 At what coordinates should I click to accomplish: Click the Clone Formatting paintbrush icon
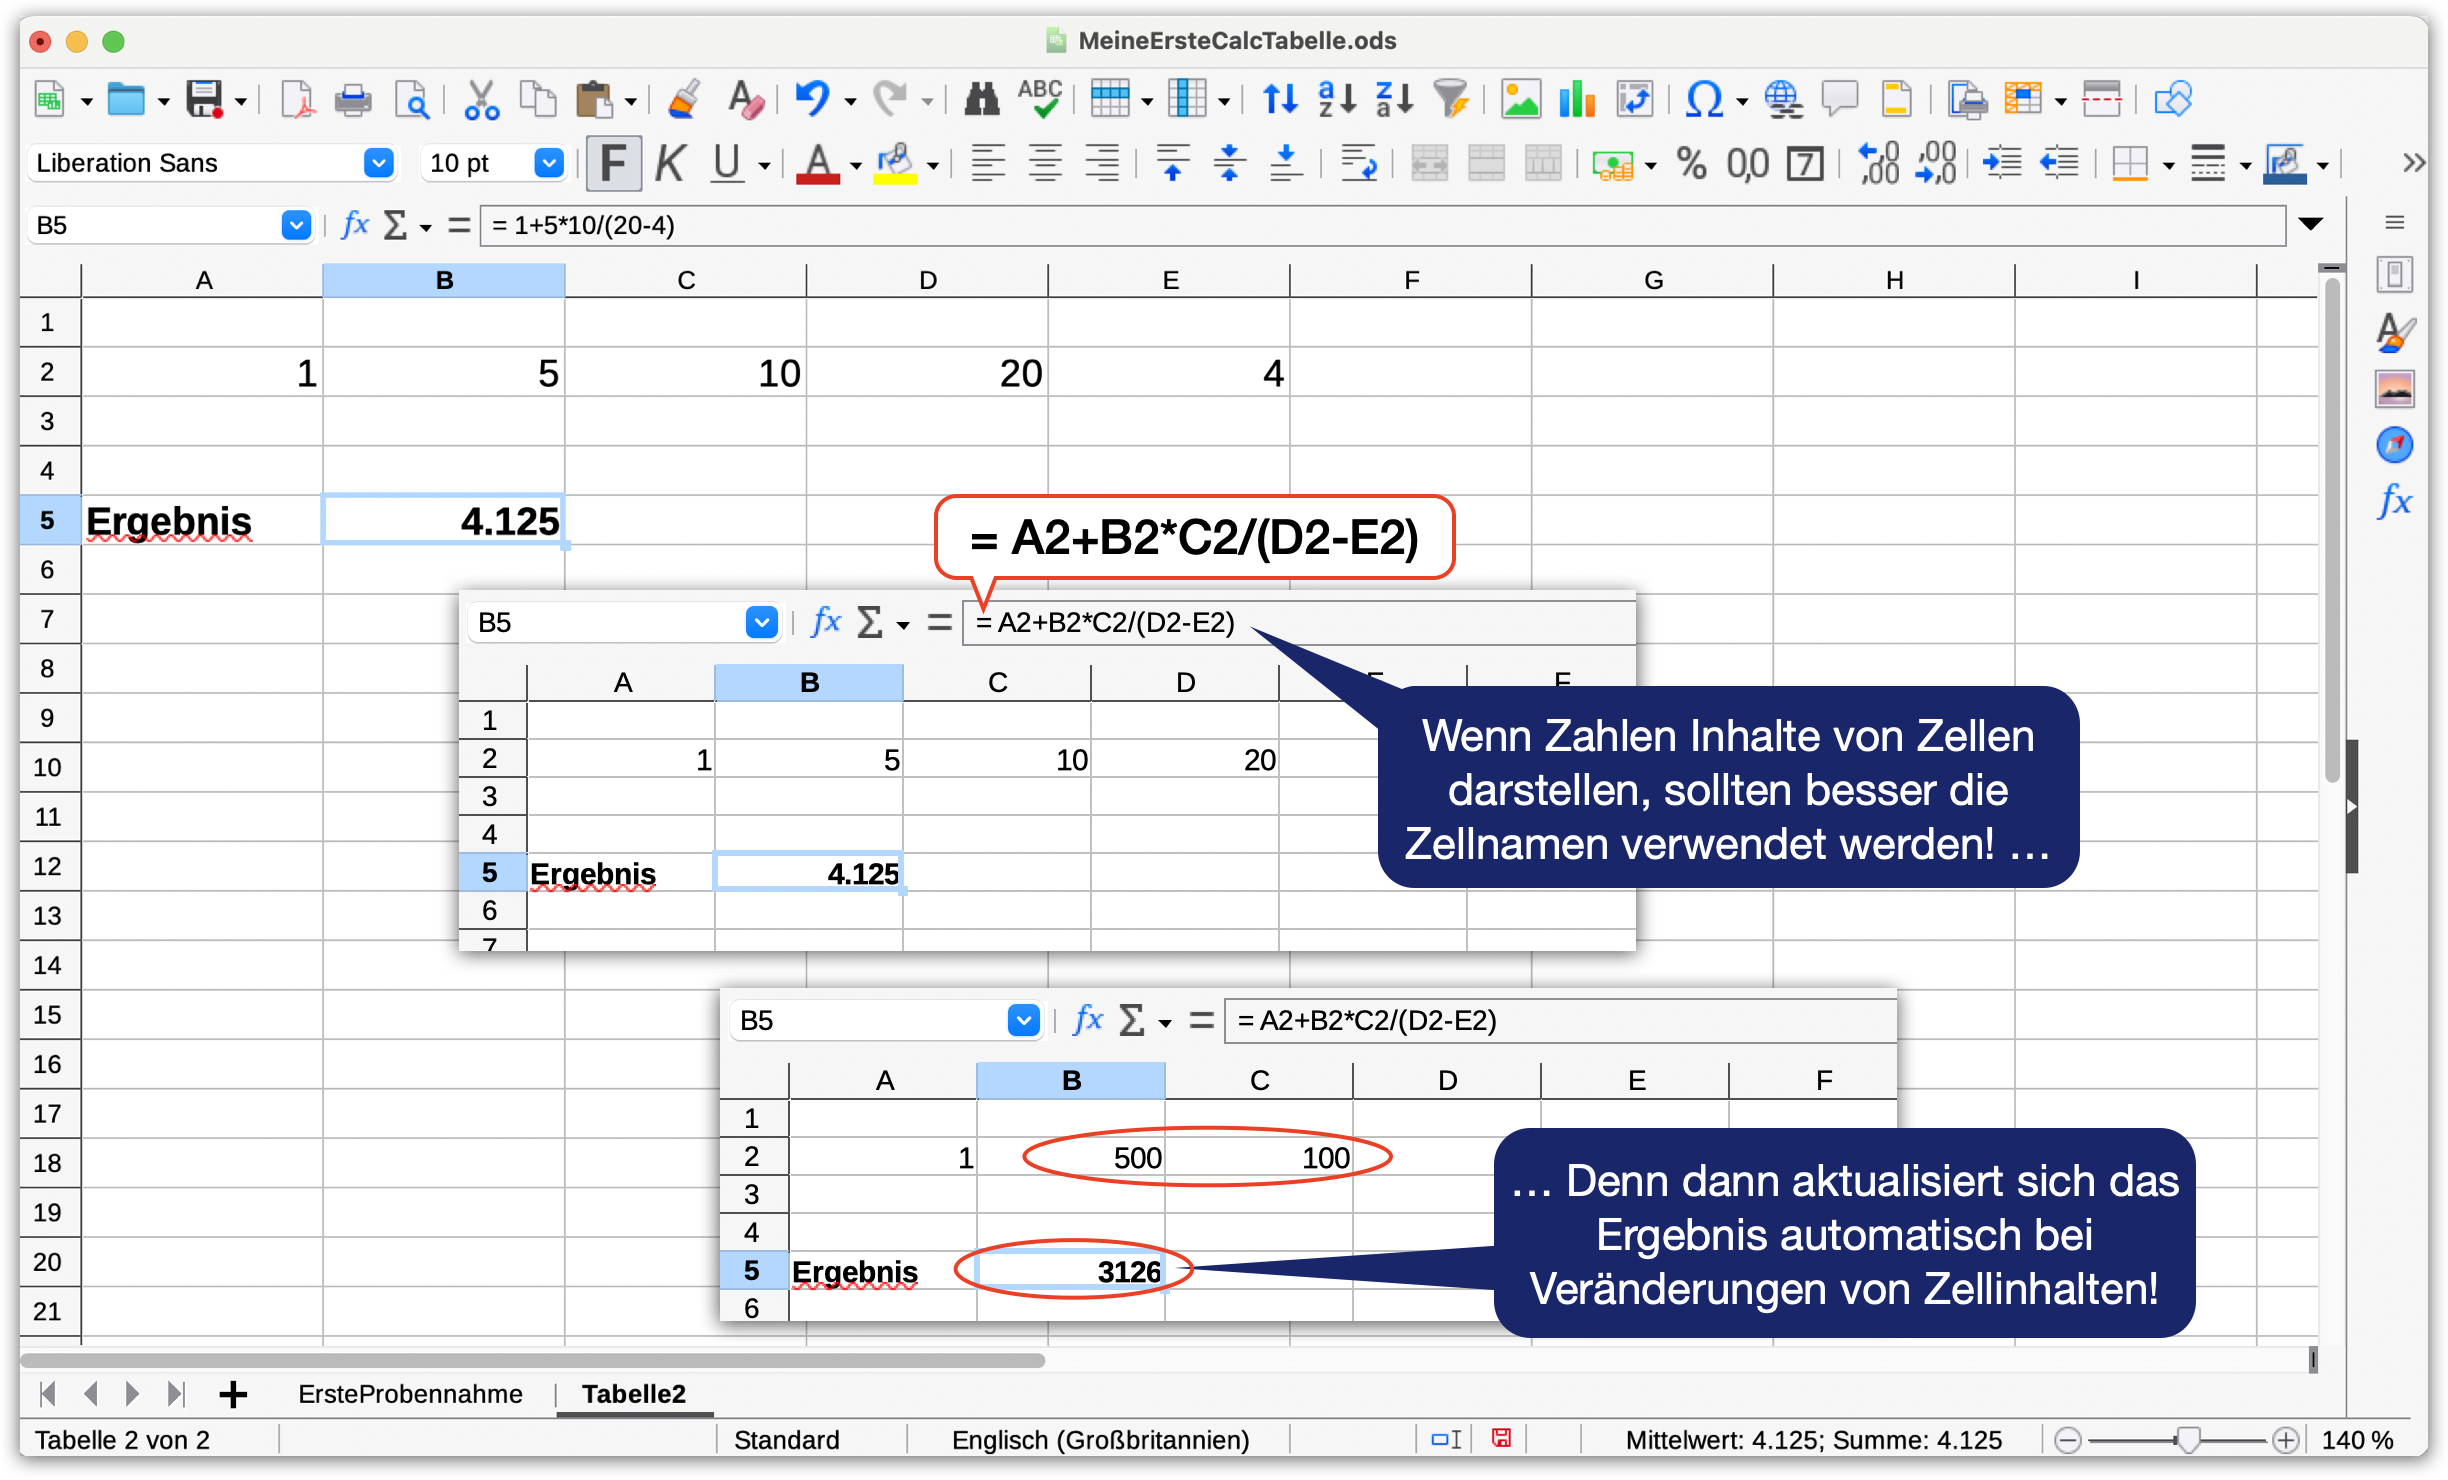[685, 100]
